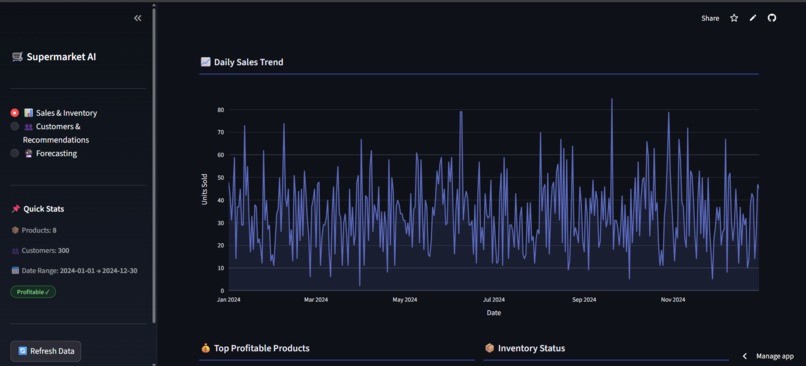
Task: Click the Date Range 2024-01-01 to 2024-12-30 text
Action: pyautogui.click(x=80, y=270)
